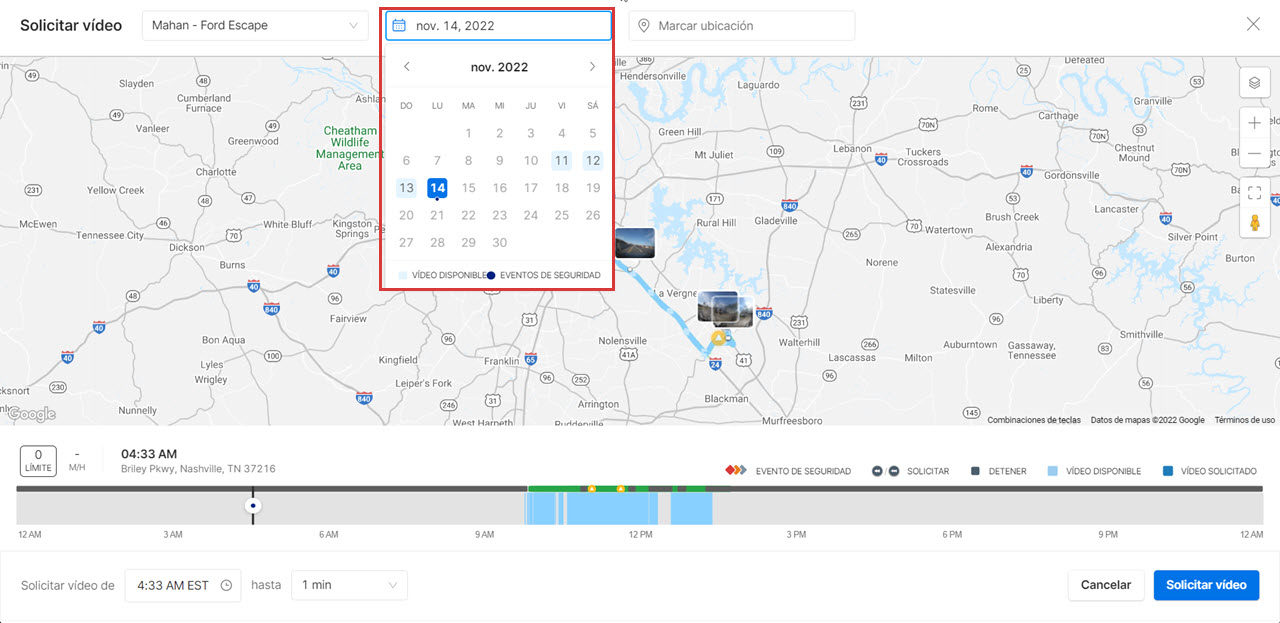
Task: Open the map layers icon
Action: click(1254, 83)
